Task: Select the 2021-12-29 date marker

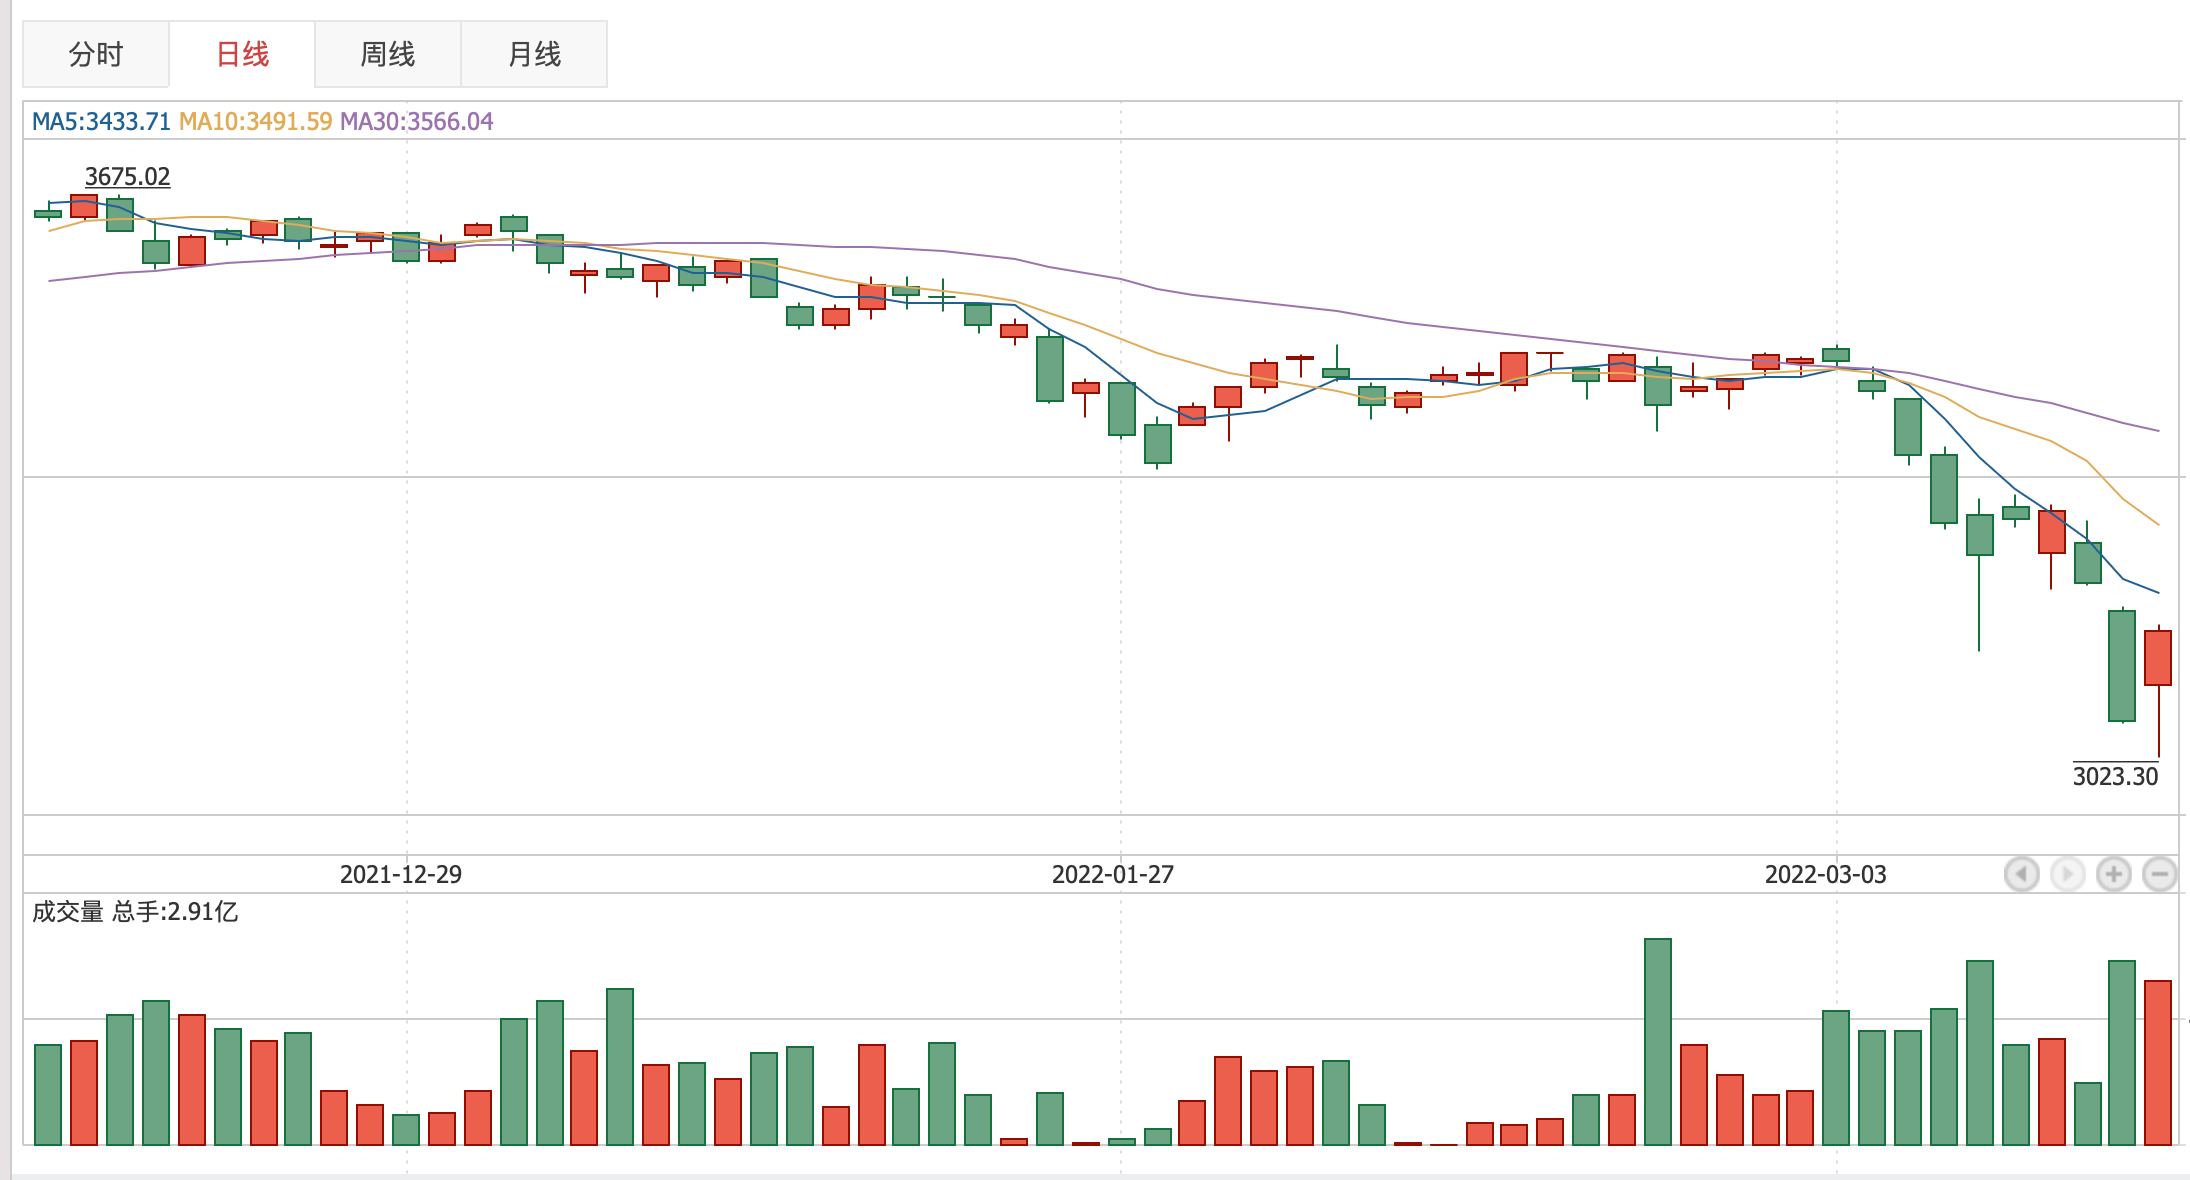Action: pos(401,875)
